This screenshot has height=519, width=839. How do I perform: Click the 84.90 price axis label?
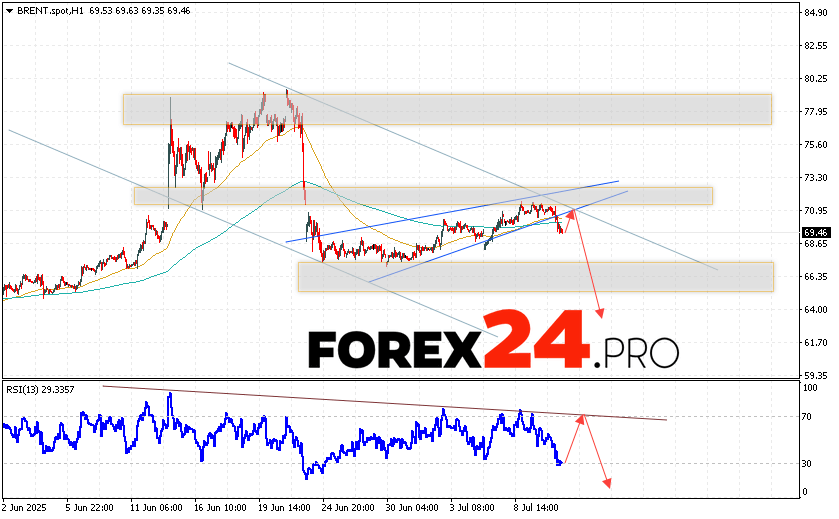tap(816, 13)
